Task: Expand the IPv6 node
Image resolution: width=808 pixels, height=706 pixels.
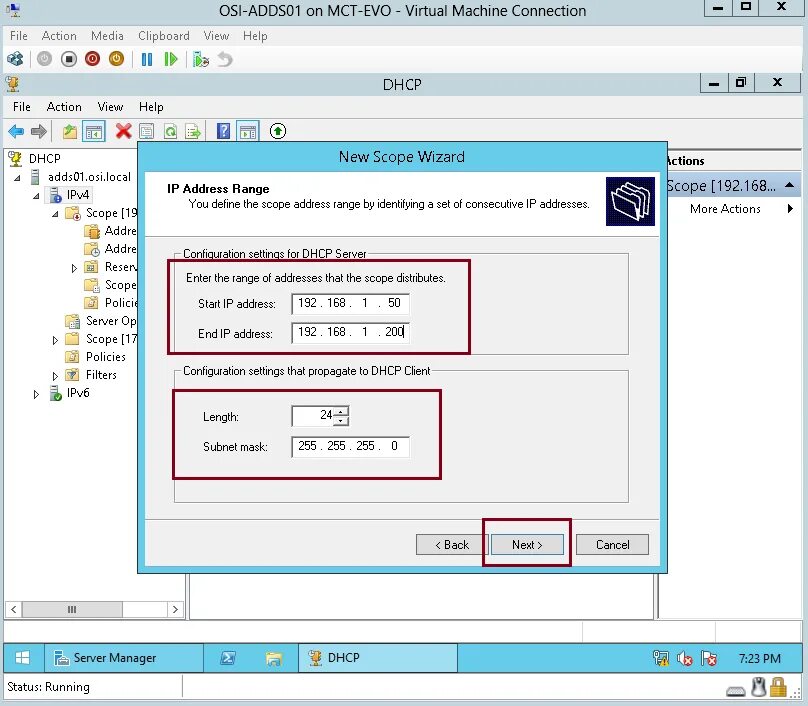Action: click(x=36, y=393)
